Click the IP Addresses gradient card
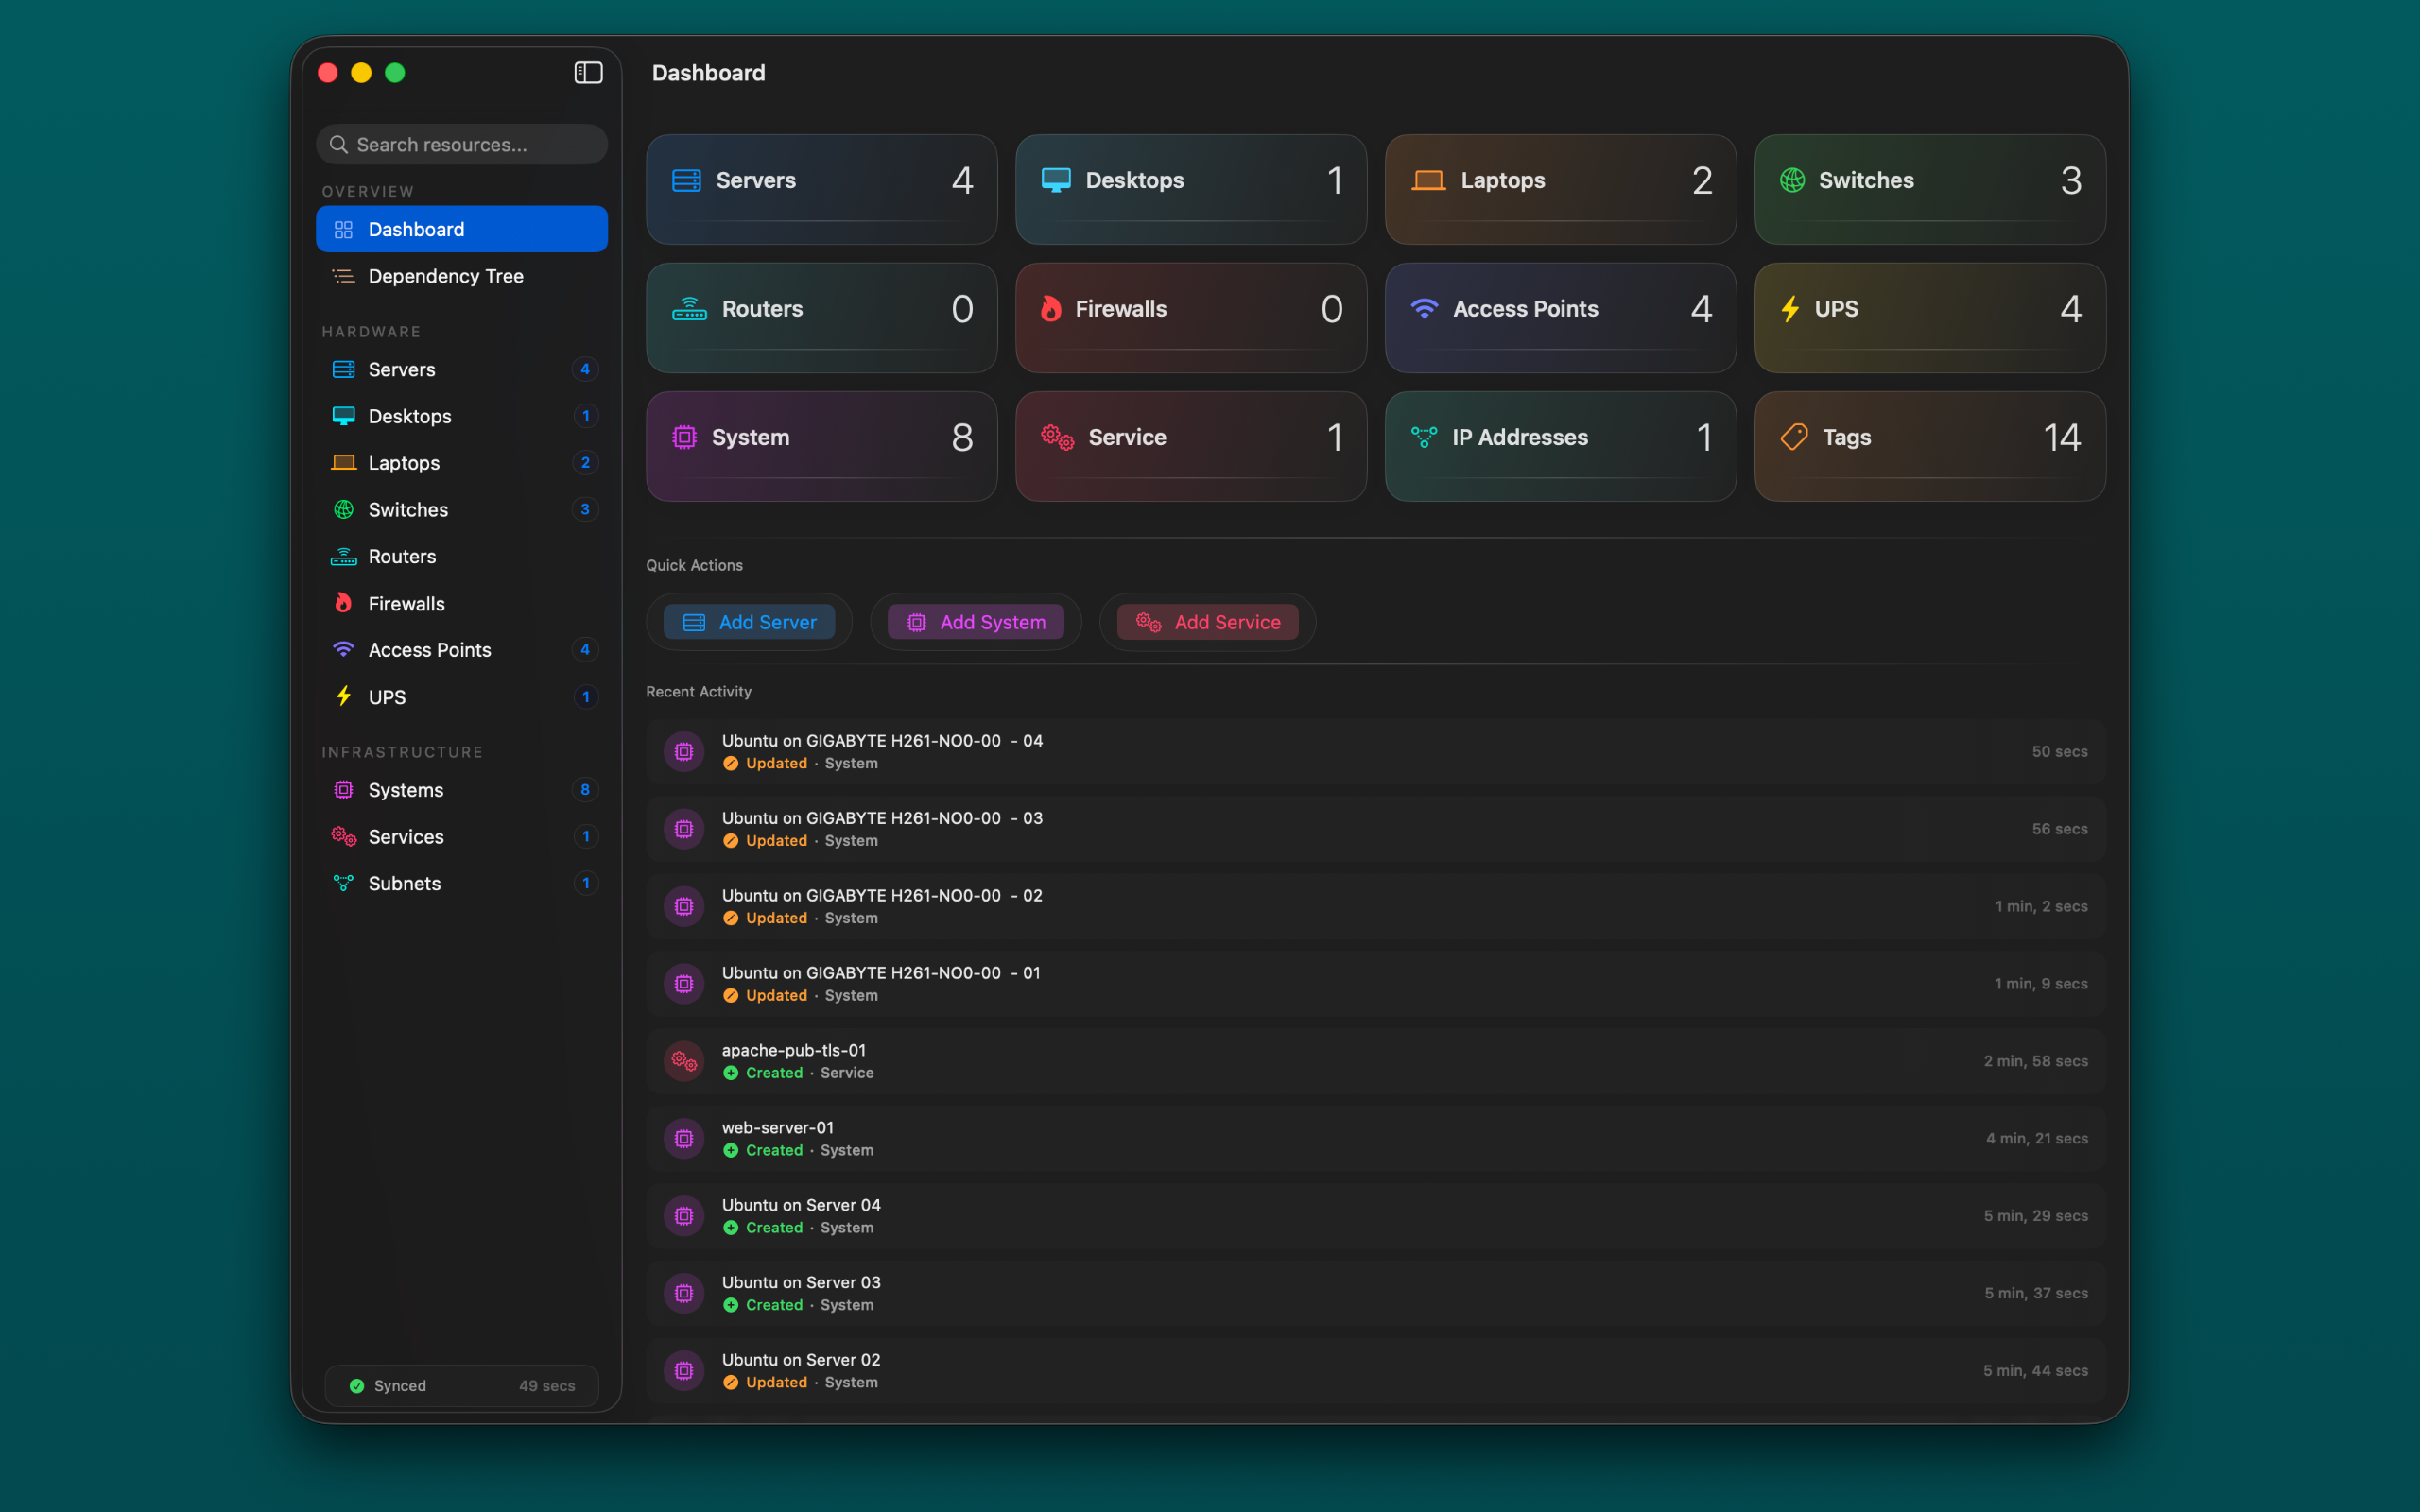The width and height of the screenshot is (2420, 1512). pyautogui.click(x=1560, y=446)
